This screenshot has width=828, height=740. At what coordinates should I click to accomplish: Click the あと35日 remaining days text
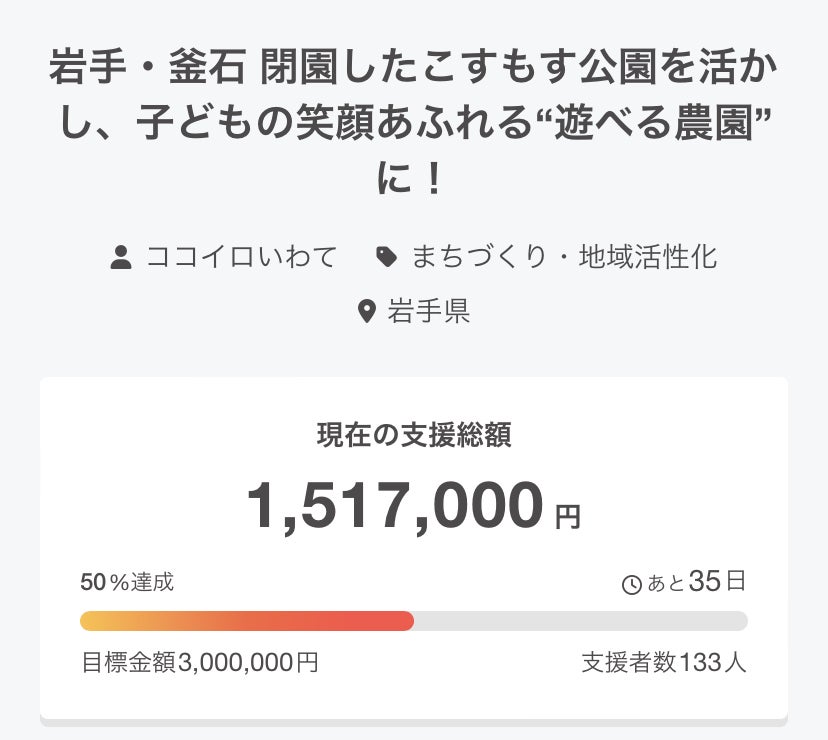coord(696,582)
